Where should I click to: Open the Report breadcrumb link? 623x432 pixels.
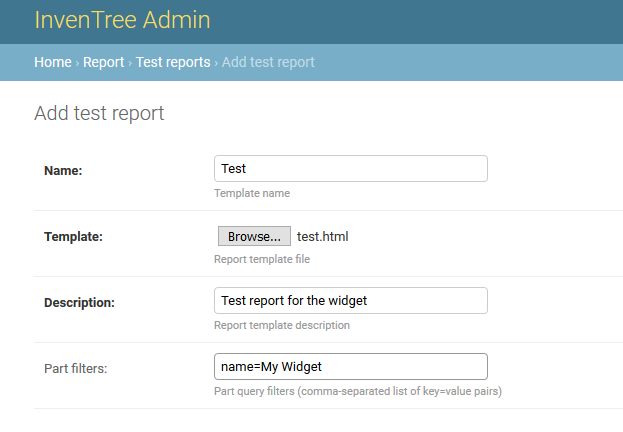pos(103,62)
